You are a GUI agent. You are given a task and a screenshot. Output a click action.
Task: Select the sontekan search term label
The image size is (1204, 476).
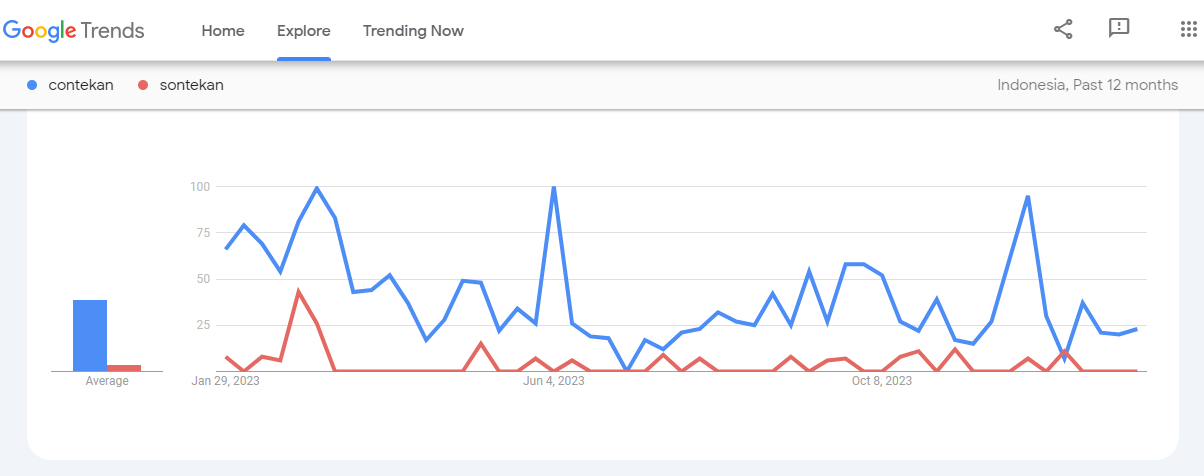coord(191,85)
